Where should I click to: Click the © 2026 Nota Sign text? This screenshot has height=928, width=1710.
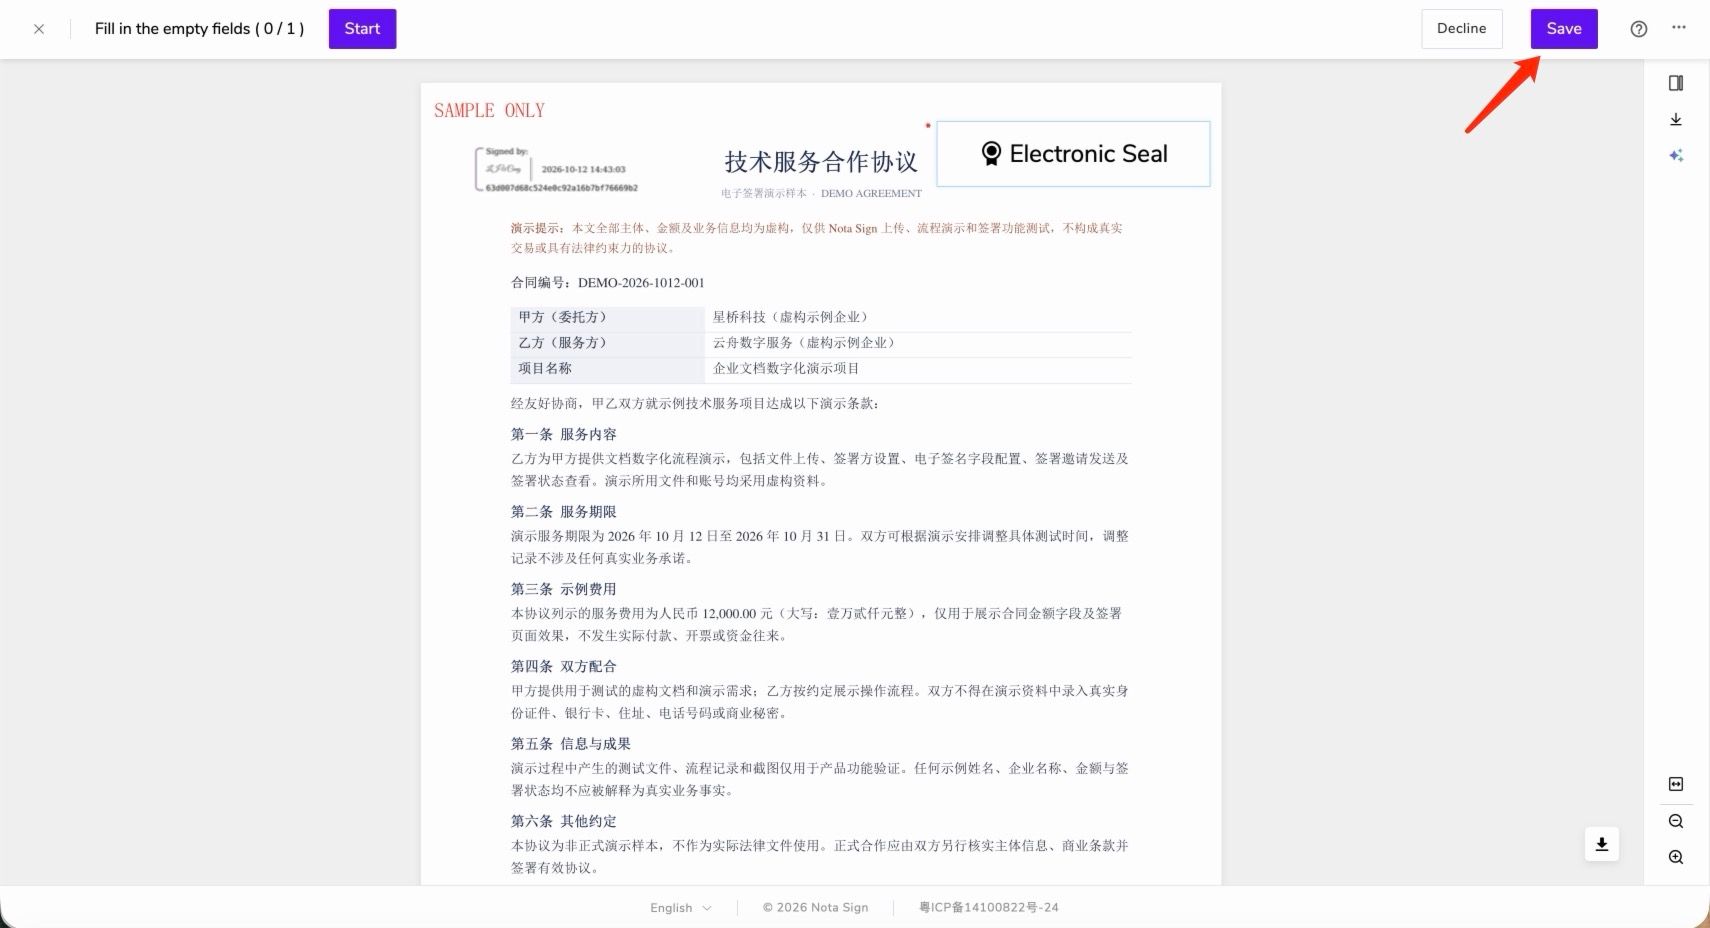[815, 908]
